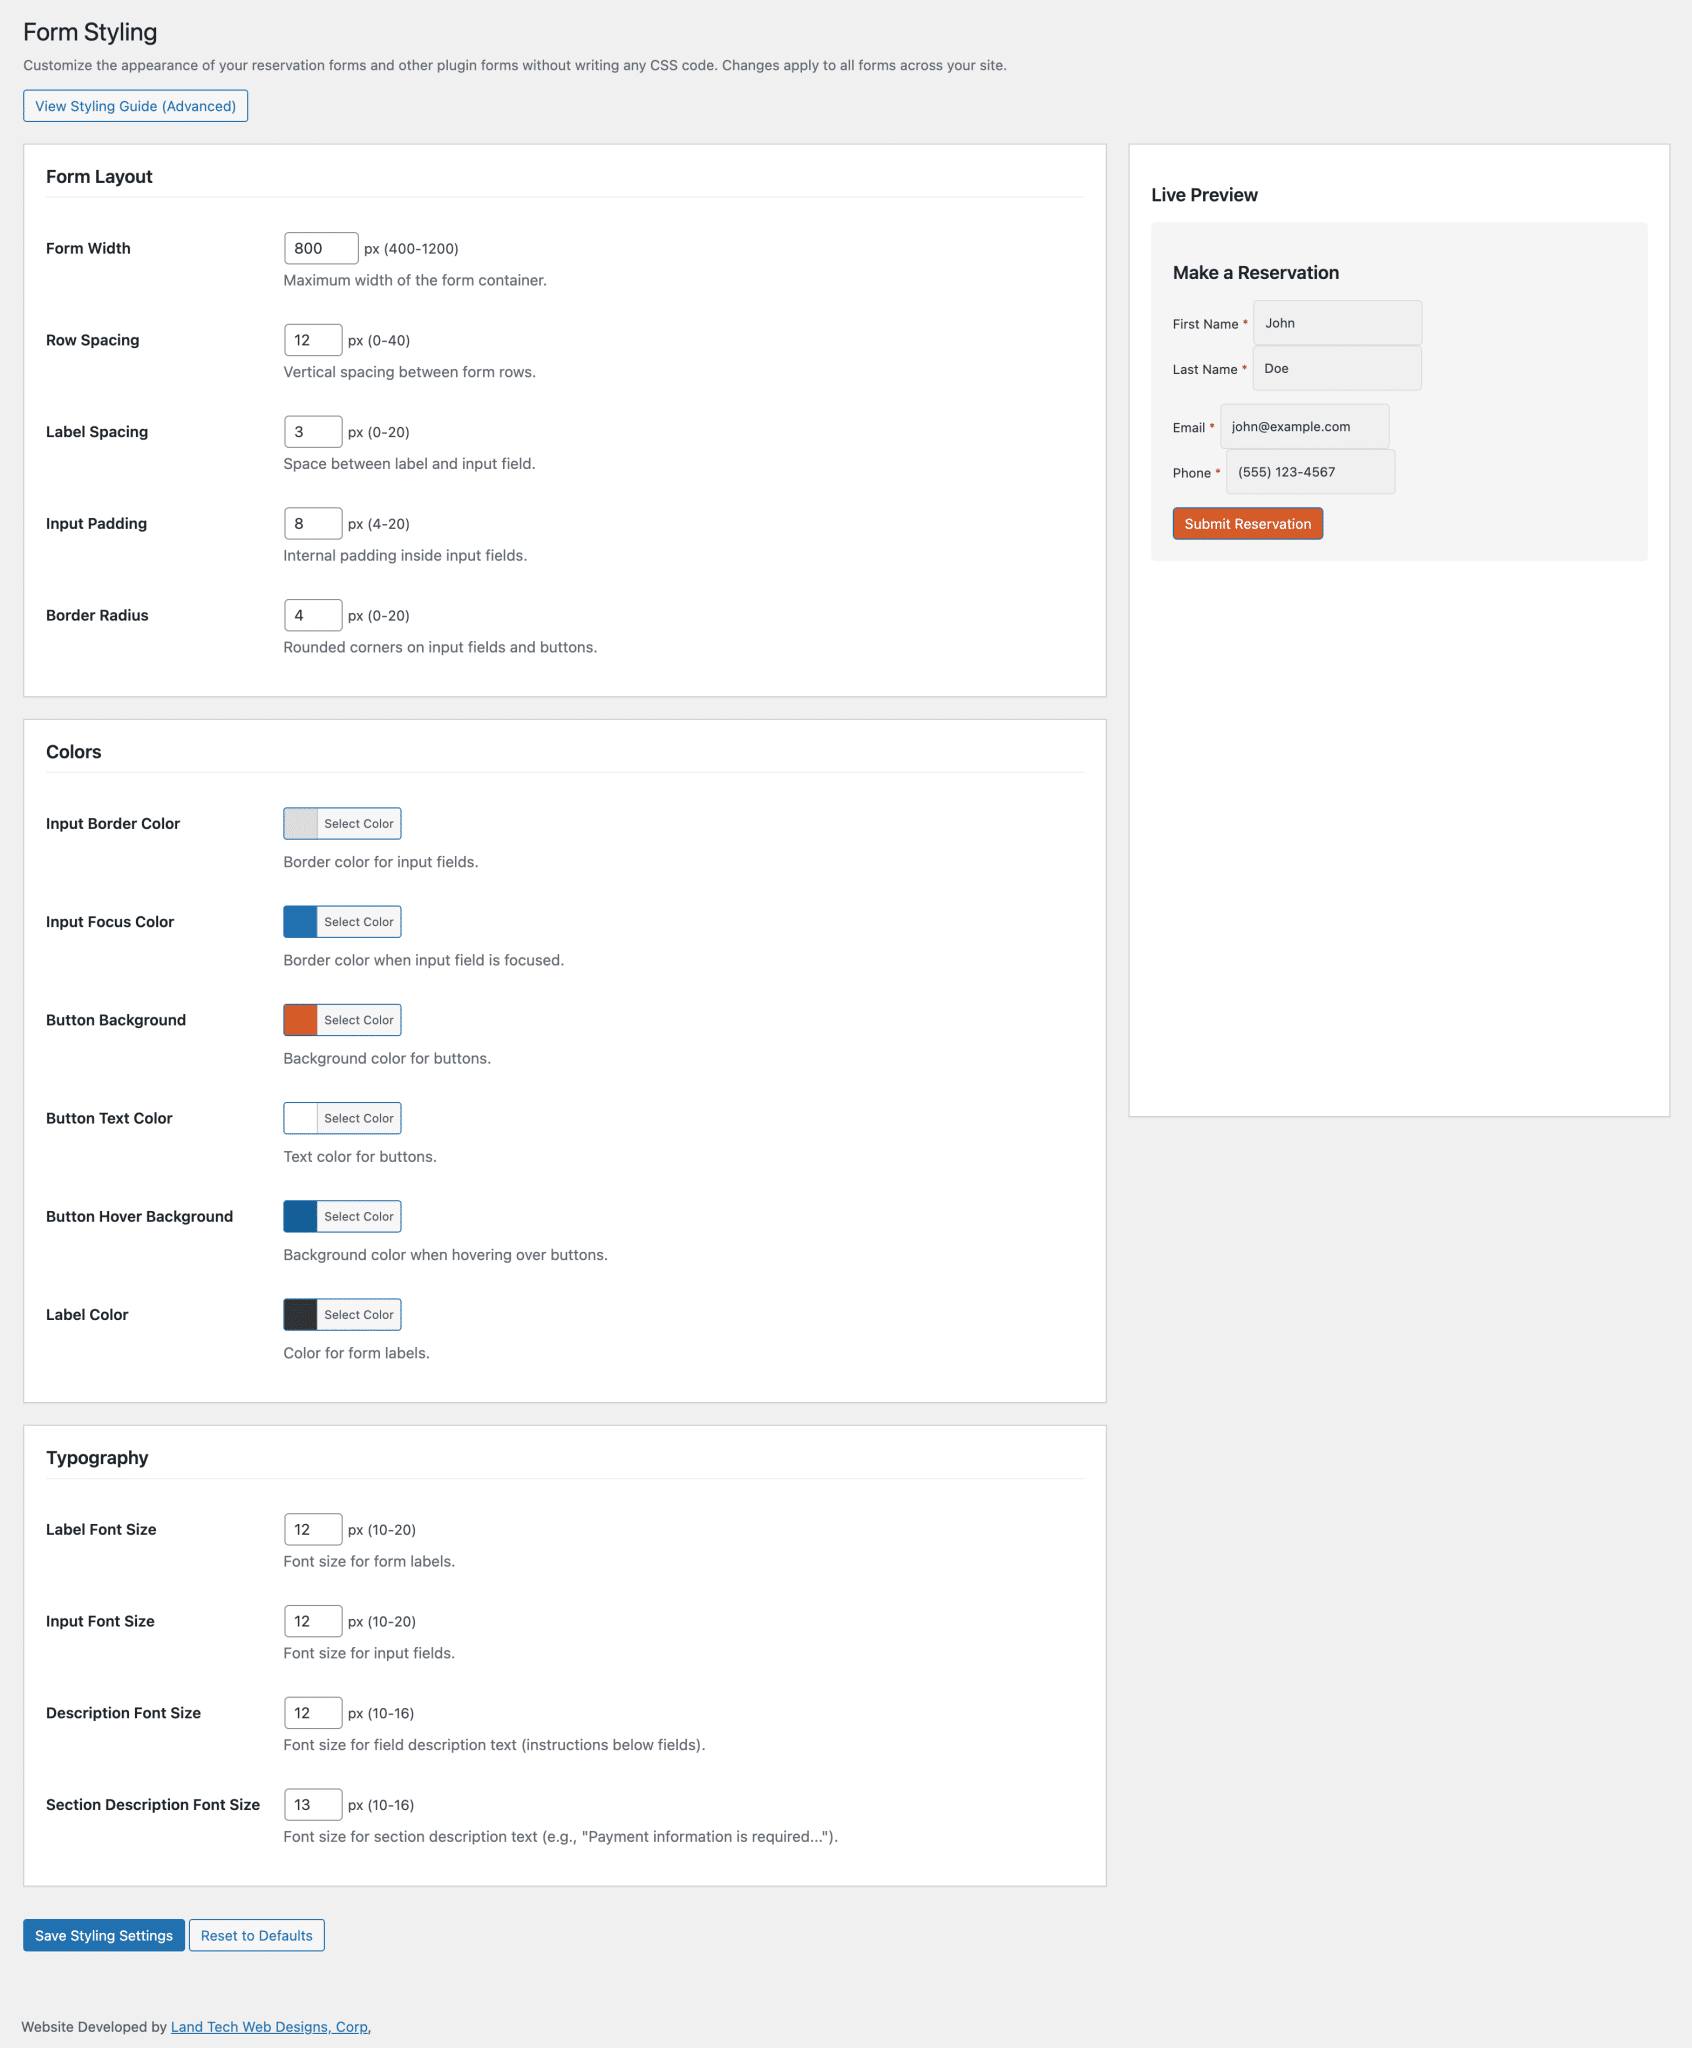Open the Input Border Color picker
Screen dimensions: 1692x2048
tap(358, 823)
